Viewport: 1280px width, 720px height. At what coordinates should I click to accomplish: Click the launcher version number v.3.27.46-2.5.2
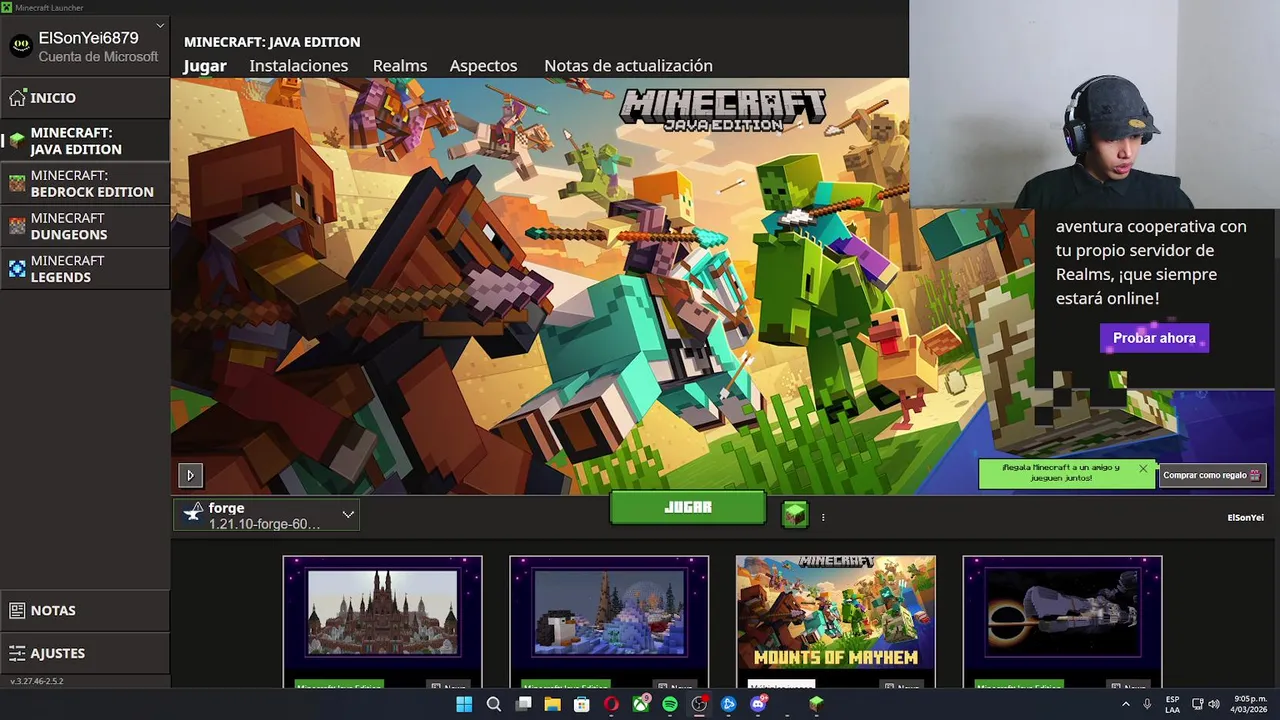pos(37,681)
